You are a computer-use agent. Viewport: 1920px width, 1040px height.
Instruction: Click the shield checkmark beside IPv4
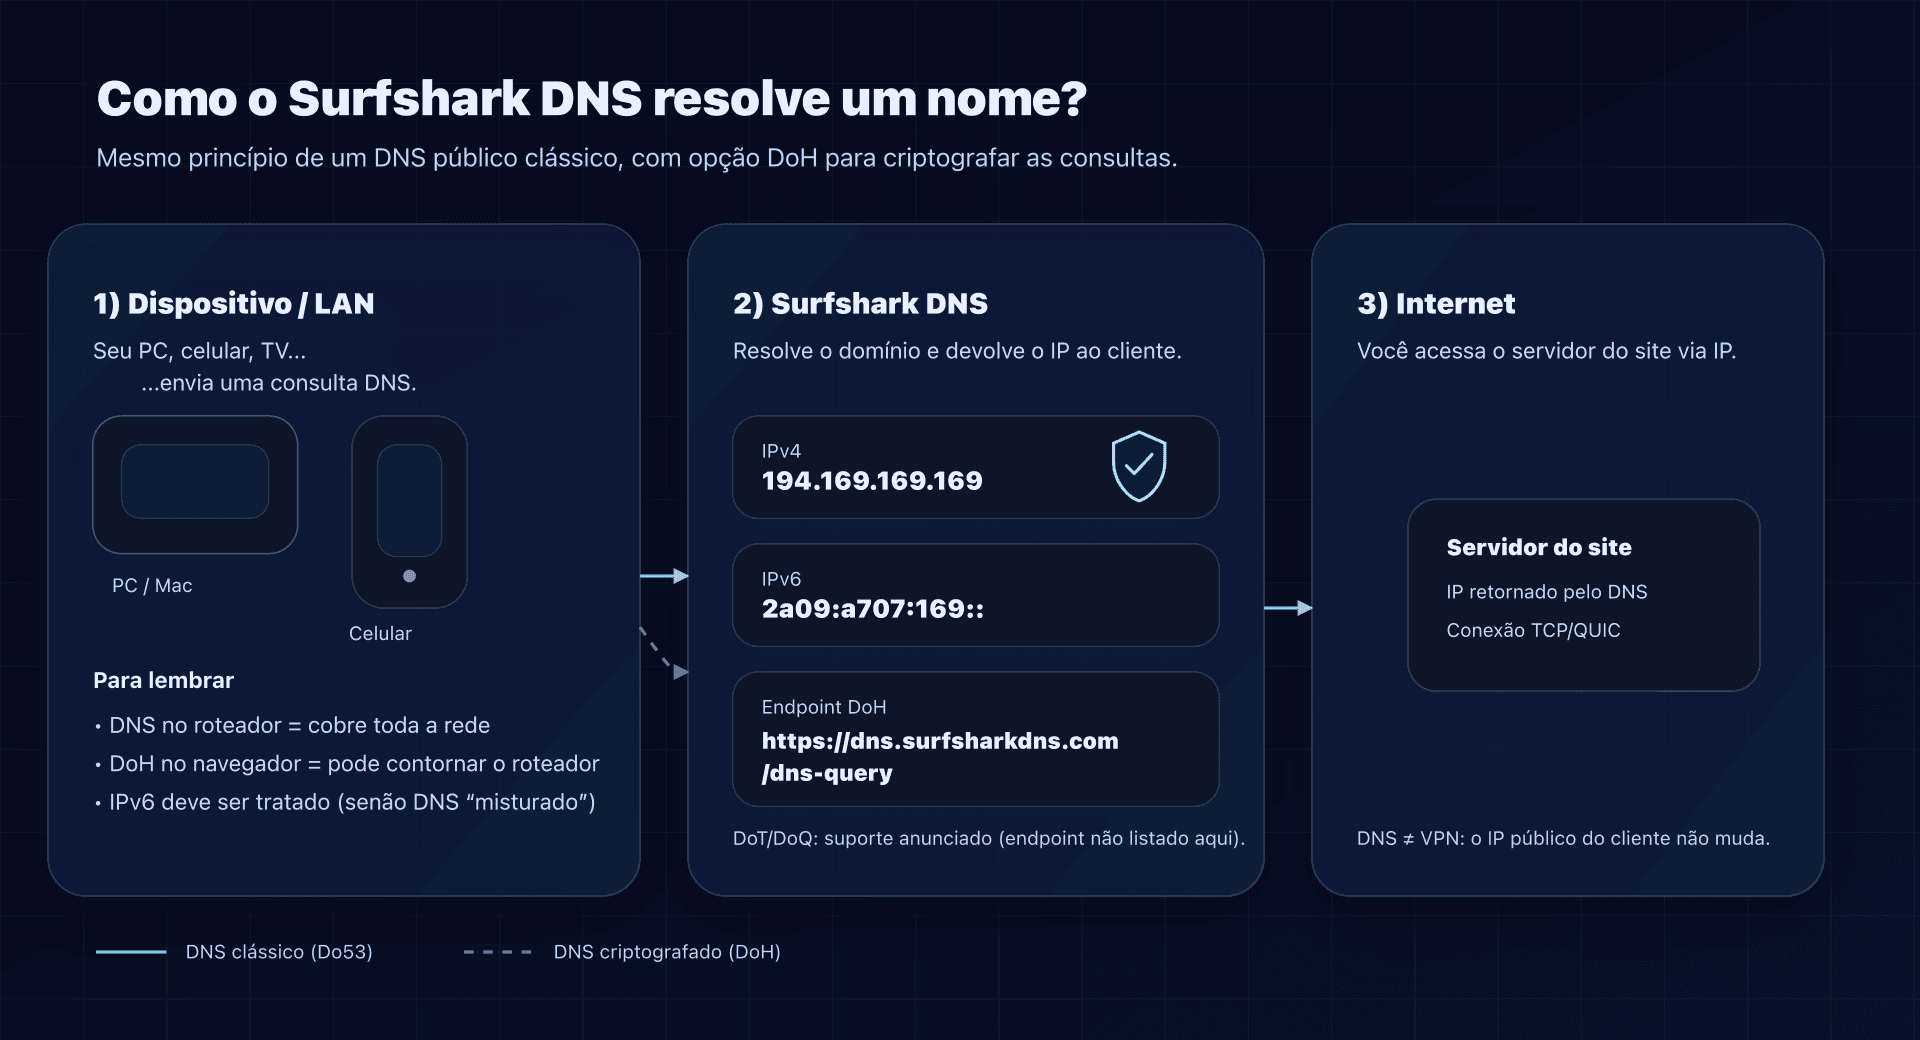tap(1139, 466)
